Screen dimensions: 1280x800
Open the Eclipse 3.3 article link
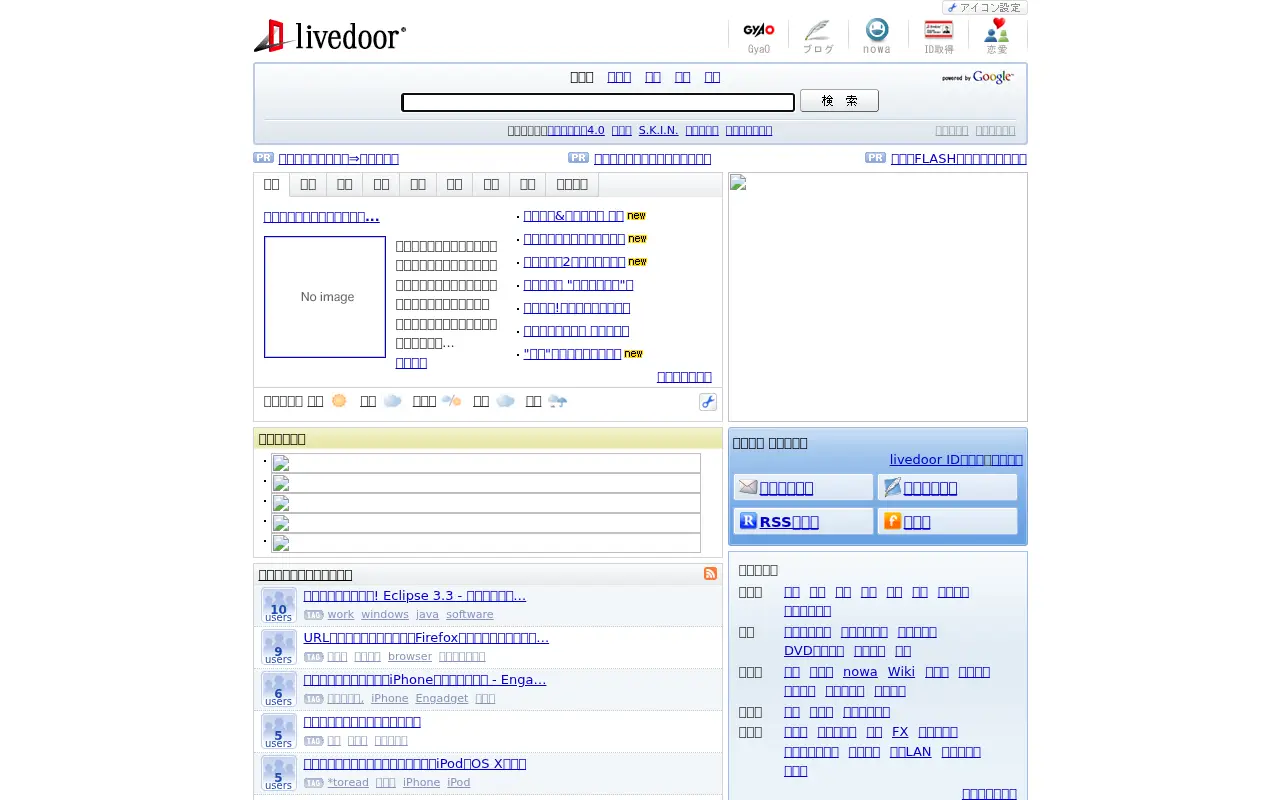[x=414, y=596]
